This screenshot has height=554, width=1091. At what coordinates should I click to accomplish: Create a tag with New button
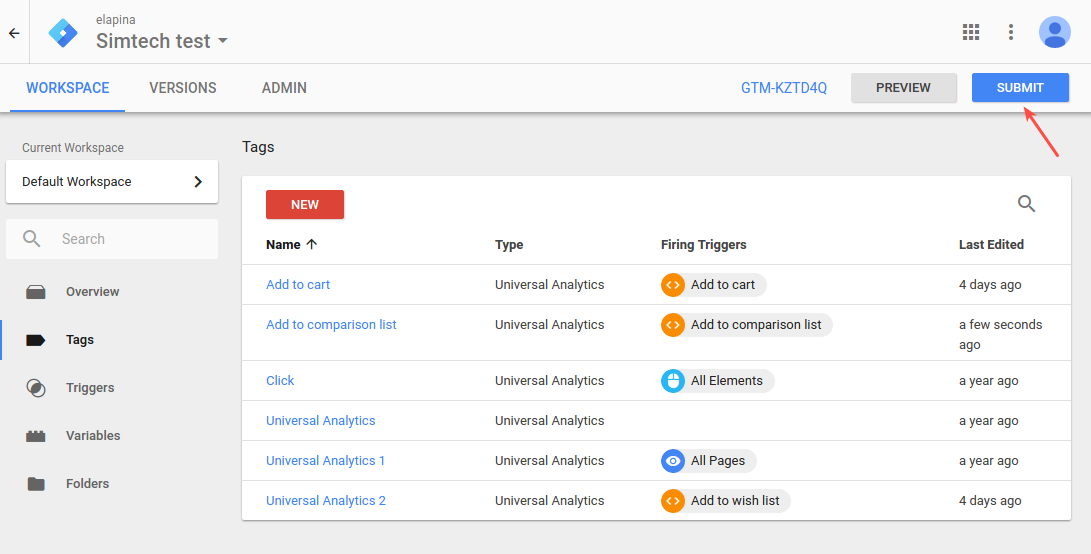point(305,205)
